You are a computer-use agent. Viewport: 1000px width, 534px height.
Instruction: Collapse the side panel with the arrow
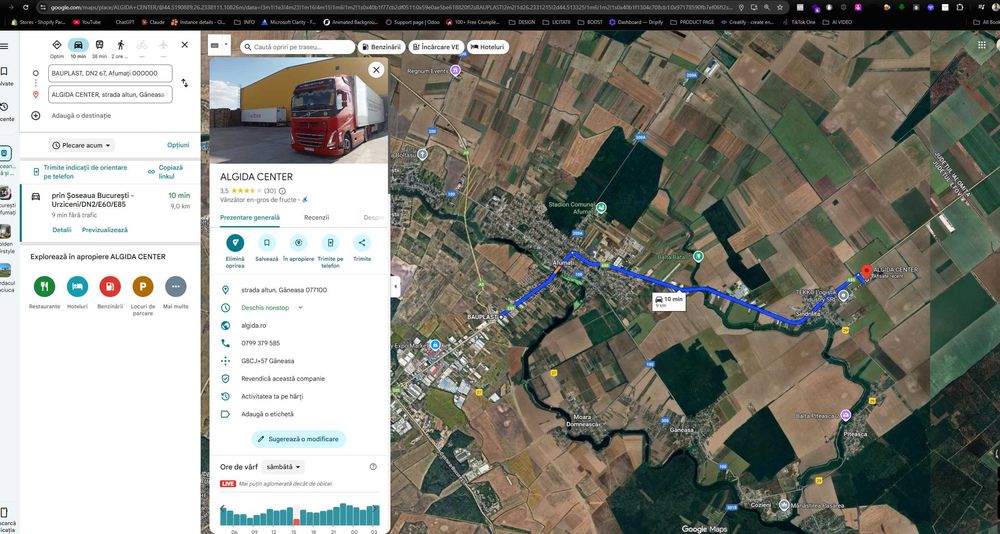[395, 286]
